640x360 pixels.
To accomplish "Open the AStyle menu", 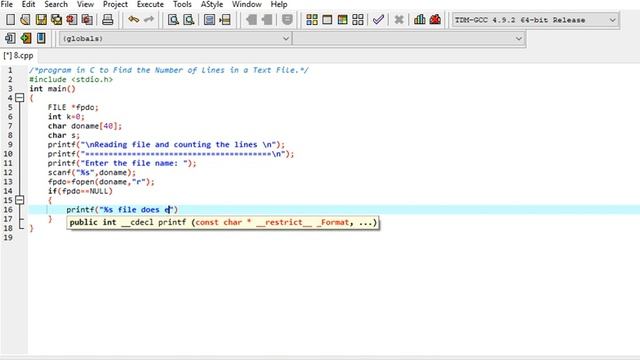I will click(x=212, y=4).
